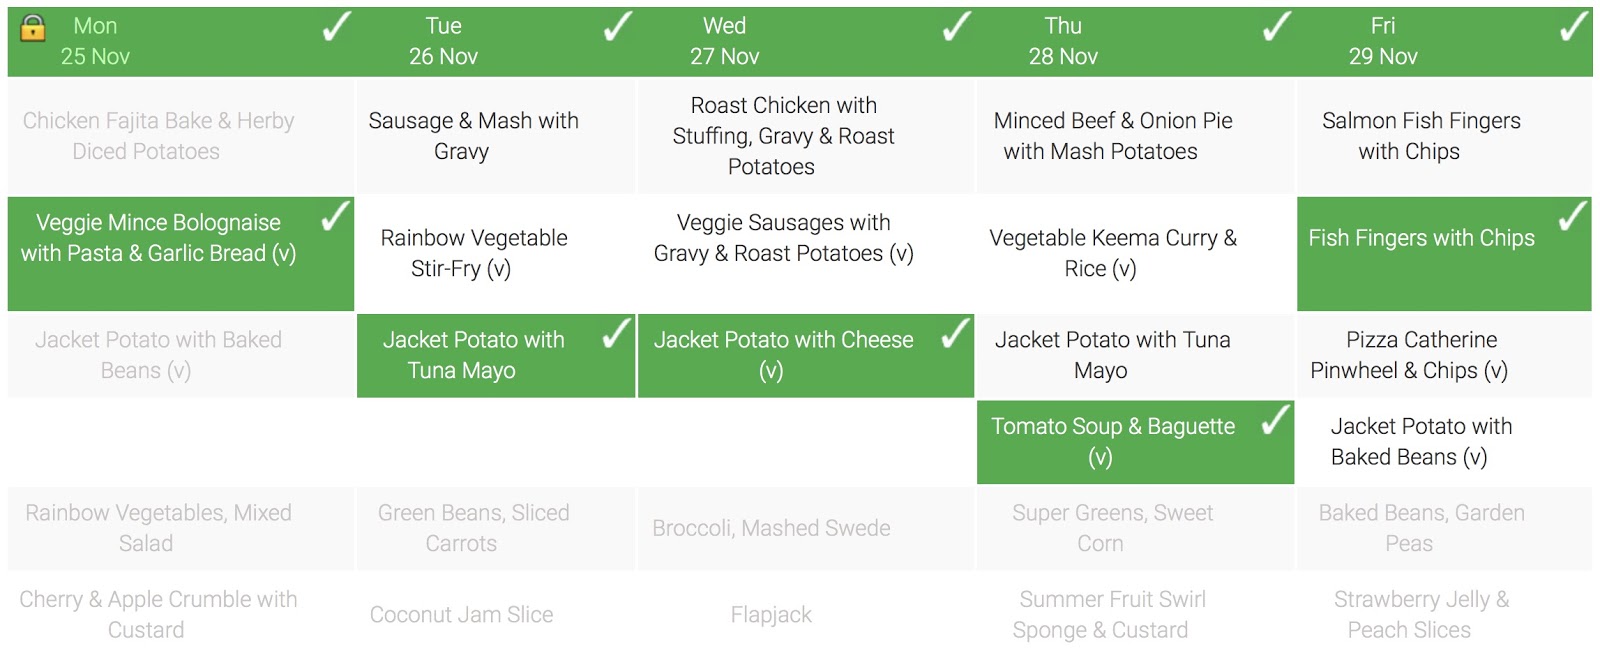Image resolution: width=1600 pixels, height=660 pixels.
Task: Select Sausage & Mash with Gravy
Action: (473, 136)
